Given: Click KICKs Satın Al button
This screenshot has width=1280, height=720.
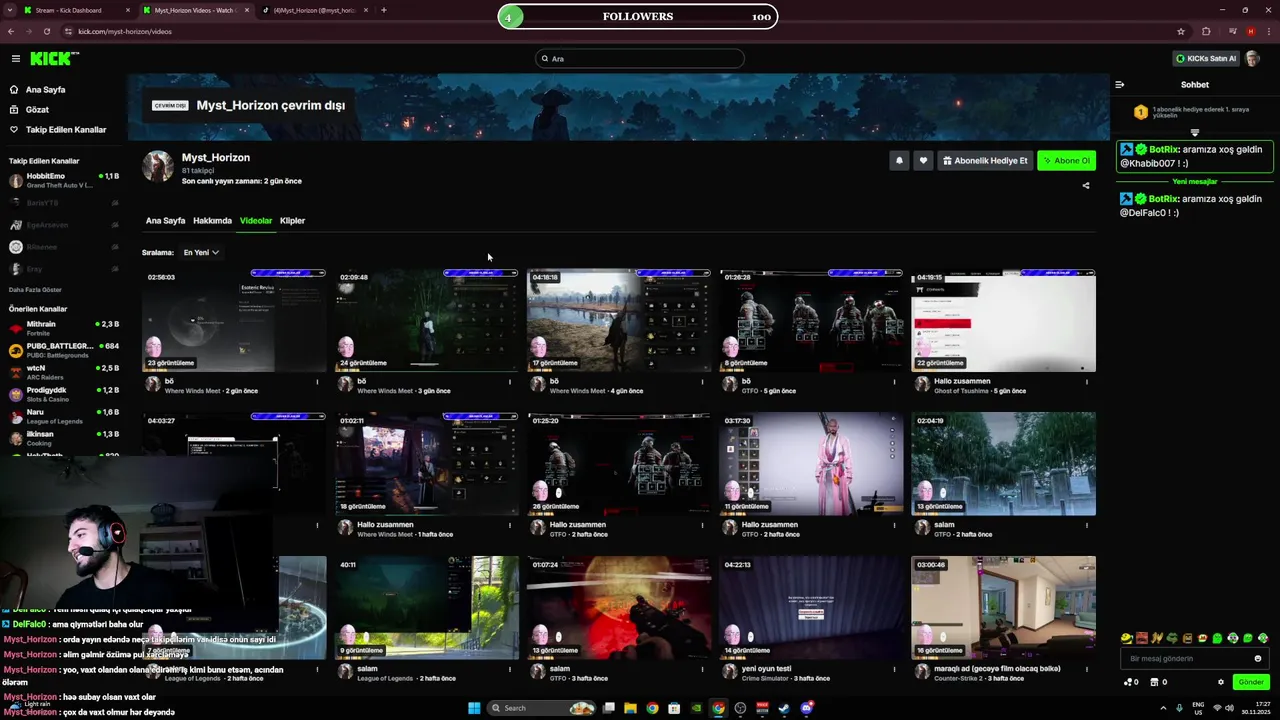Looking at the screenshot, I should click(x=1205, y=59).
